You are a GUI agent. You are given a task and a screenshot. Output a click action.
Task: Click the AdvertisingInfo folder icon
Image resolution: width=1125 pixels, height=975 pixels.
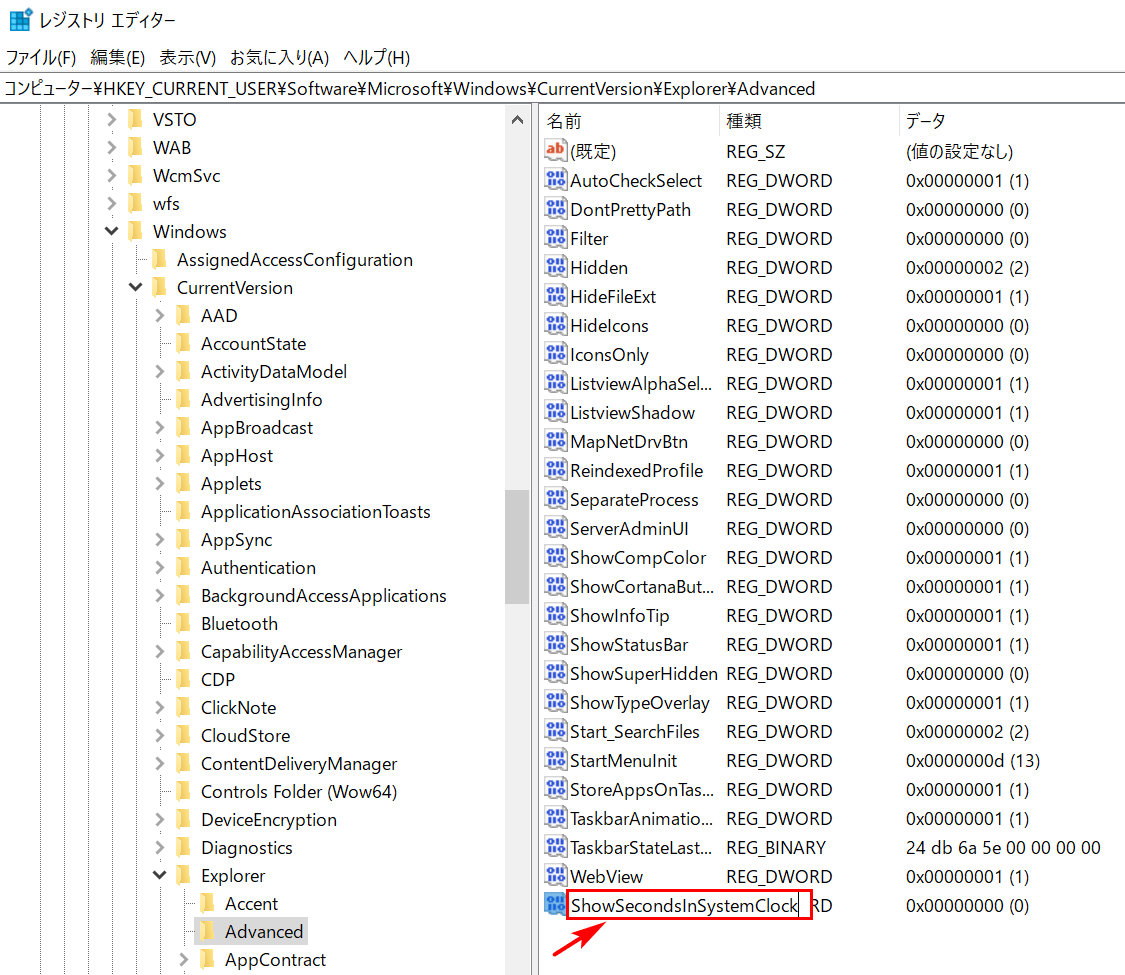click(183, 400)
